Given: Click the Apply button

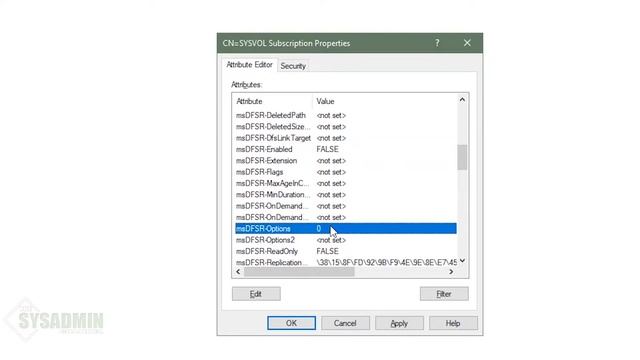Looking at the screenshot, I should pos(399,323).
